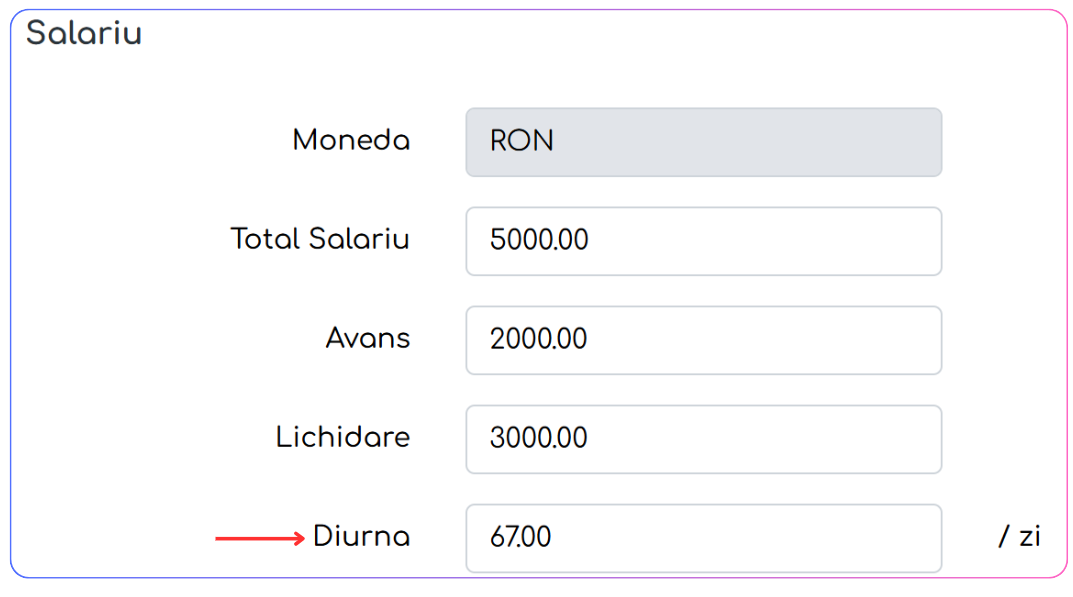Focus the Total Salariu input field
The height and width of the screenshot is (597, 1073).
[703, 241]
